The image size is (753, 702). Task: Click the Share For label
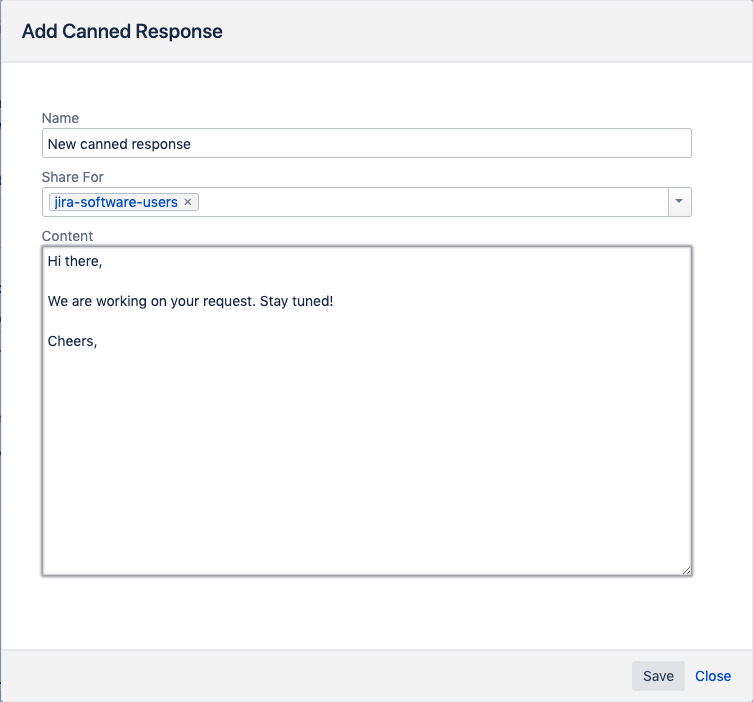73,177
